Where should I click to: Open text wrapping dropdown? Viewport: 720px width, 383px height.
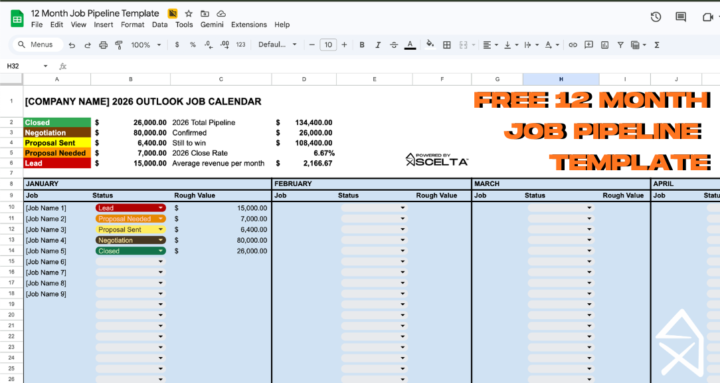(531, 45)
